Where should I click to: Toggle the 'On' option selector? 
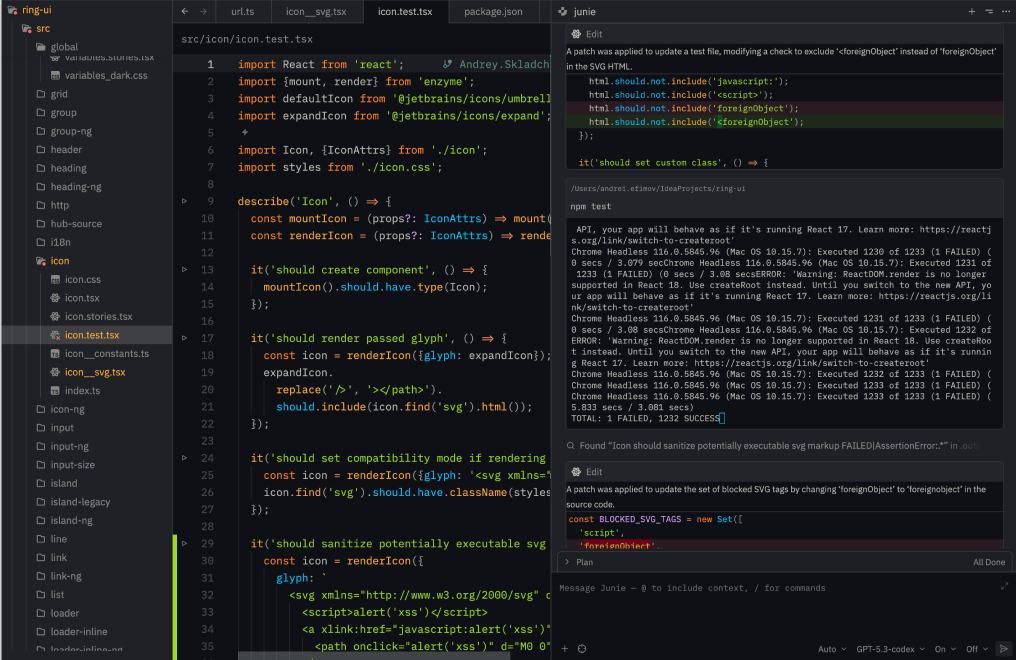pos(944,648)
